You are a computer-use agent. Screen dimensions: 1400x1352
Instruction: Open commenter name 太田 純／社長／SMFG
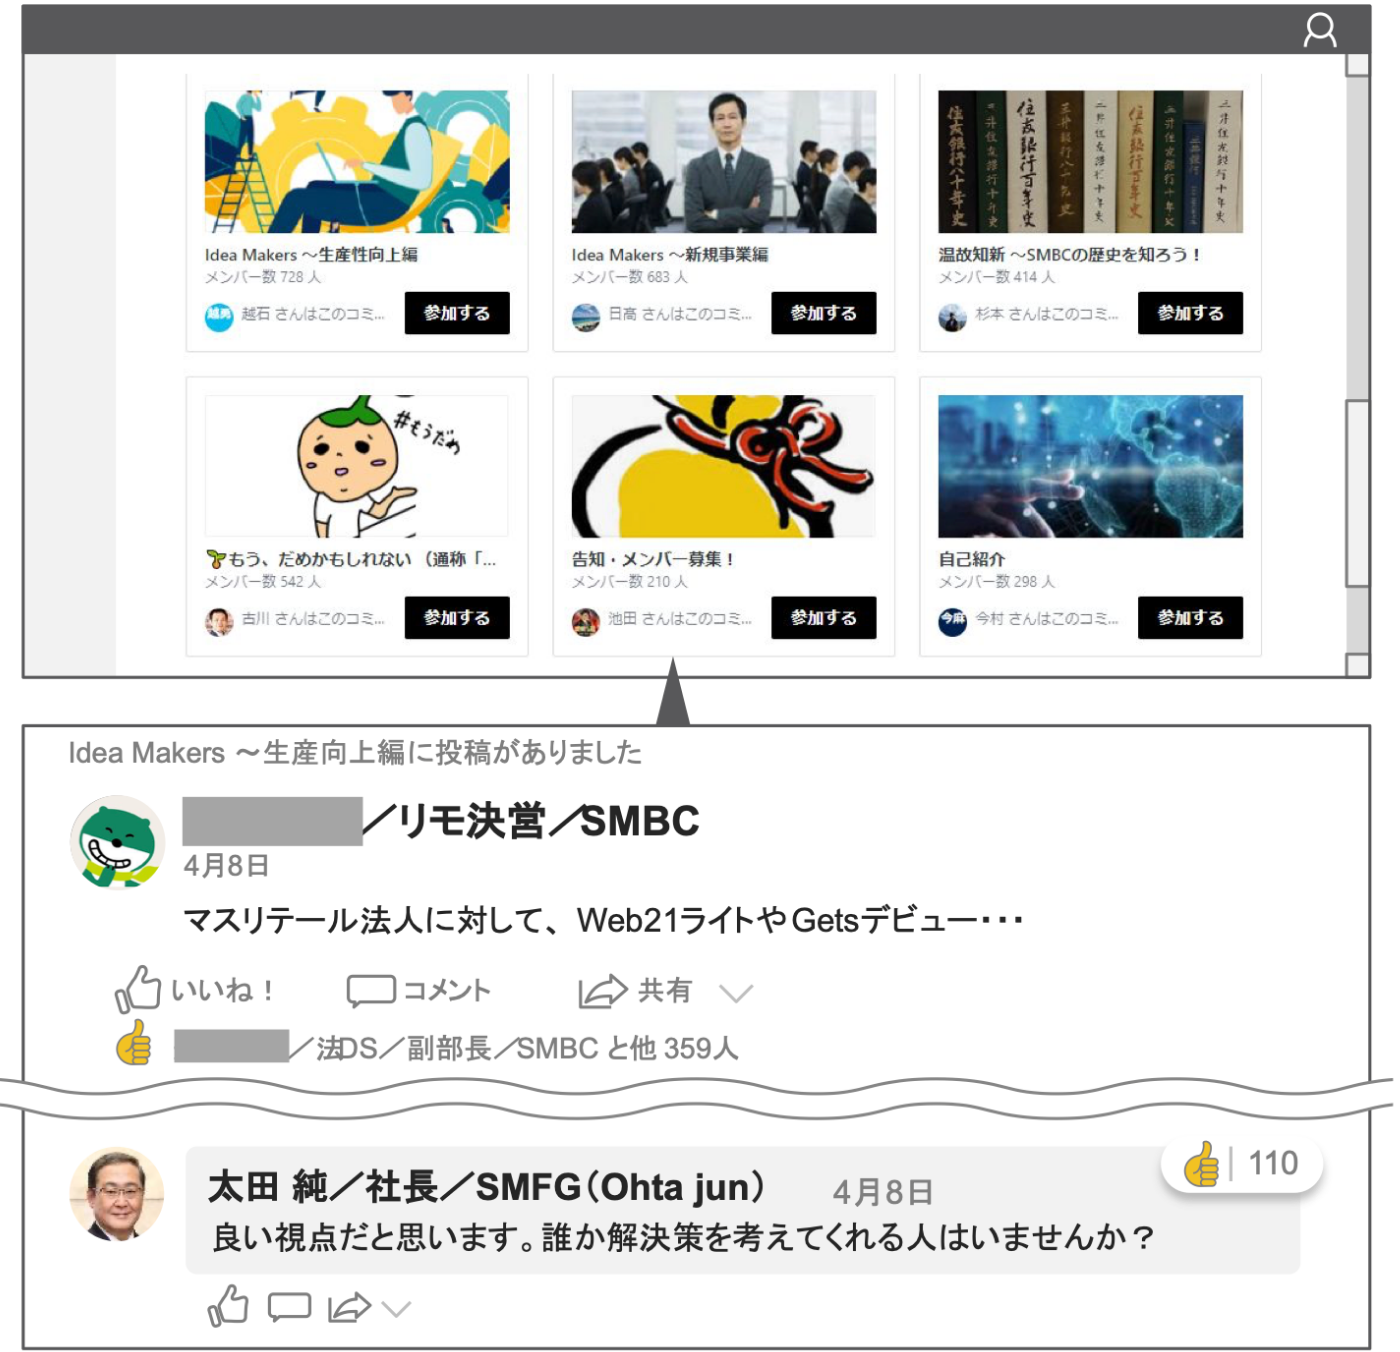pyautogui.click(x=487, y=1187)
